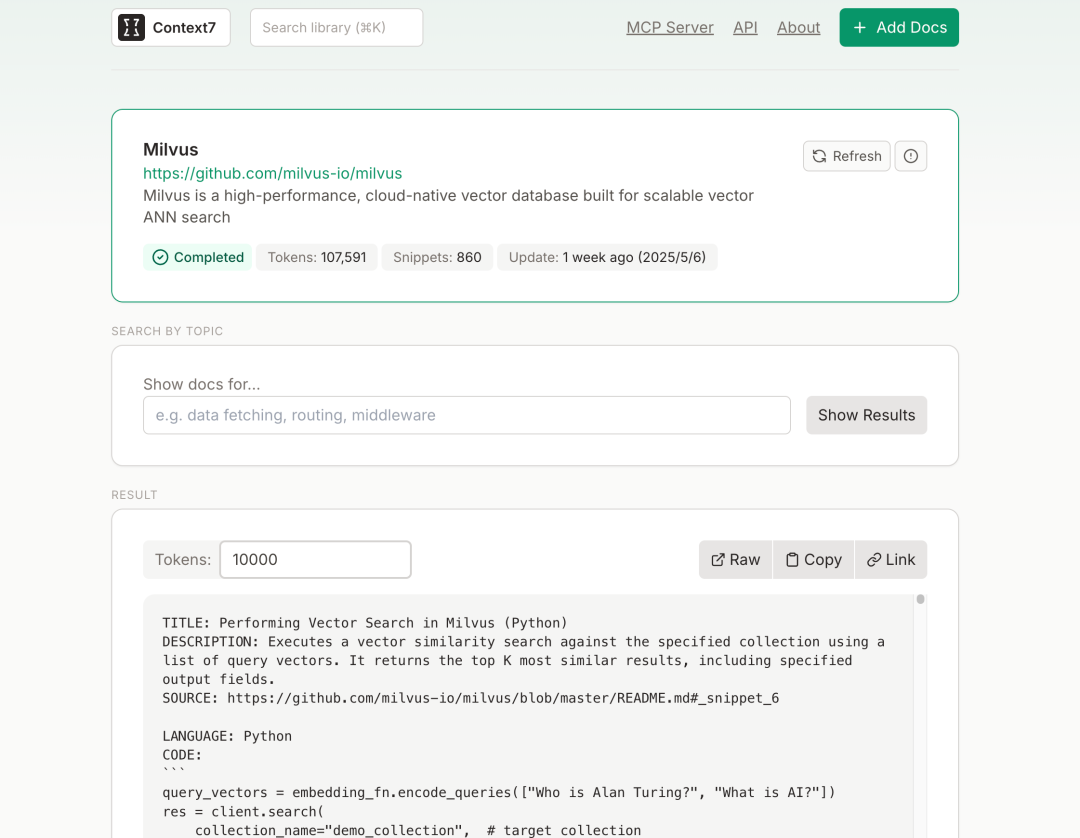Click the Tokens: 107,591 badge
The image size is (1080, 838).
316,257
